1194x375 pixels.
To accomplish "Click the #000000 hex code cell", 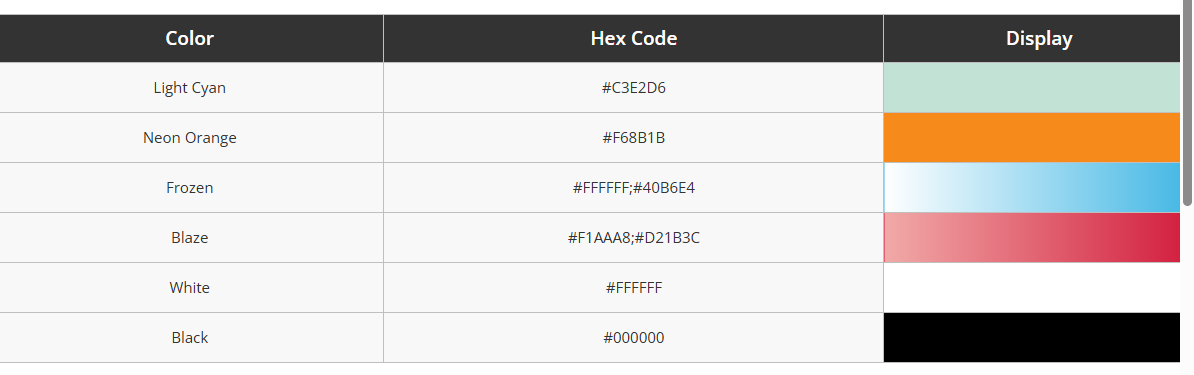I will pyautogui.click(x=634, y=338).
